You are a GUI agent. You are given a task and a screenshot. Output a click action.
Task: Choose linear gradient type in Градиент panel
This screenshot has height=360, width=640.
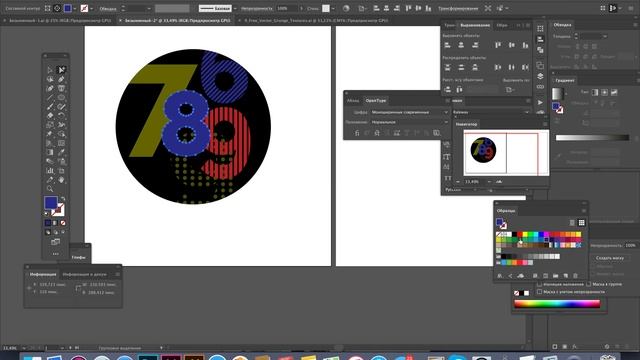pyautogui.click(x=595, y=93)
